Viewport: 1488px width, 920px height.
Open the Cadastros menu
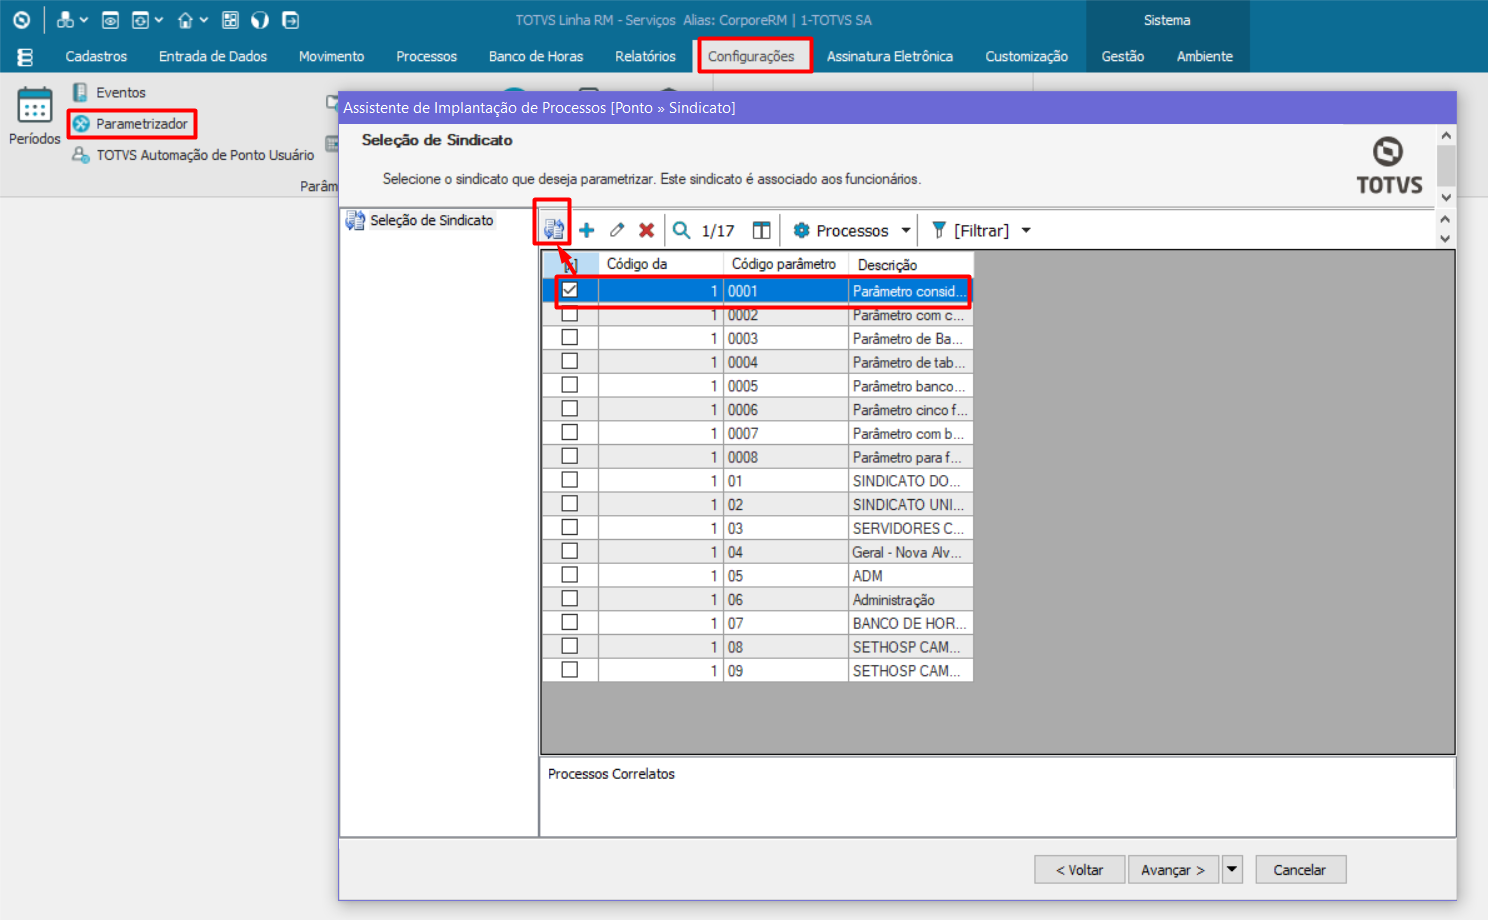(97, 57)
